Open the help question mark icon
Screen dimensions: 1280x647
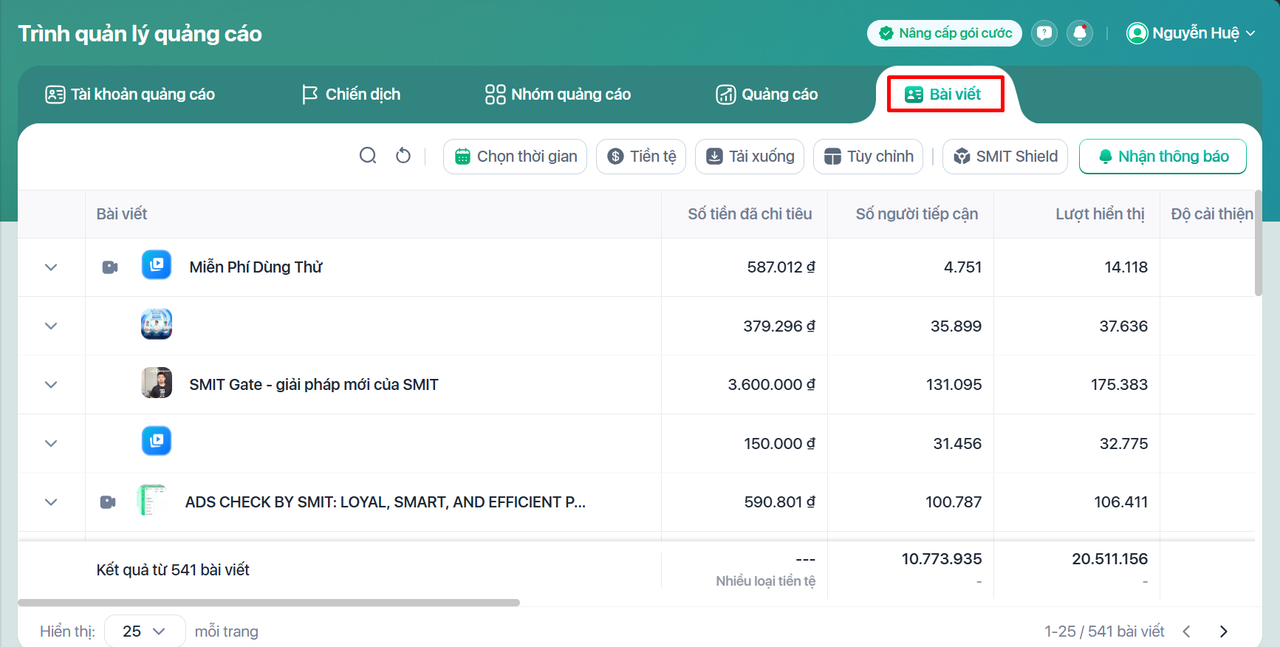click(x=1044, y=33)
